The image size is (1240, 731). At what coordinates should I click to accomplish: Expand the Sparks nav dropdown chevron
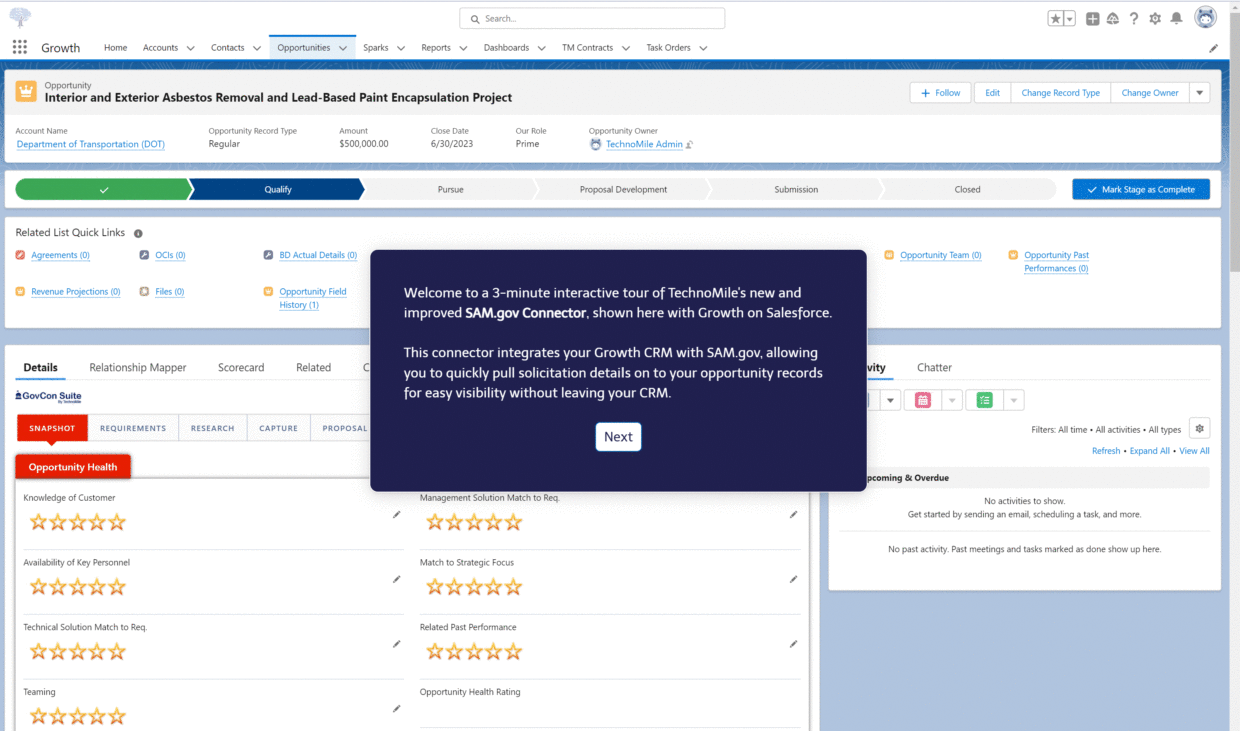click(401, 48)
